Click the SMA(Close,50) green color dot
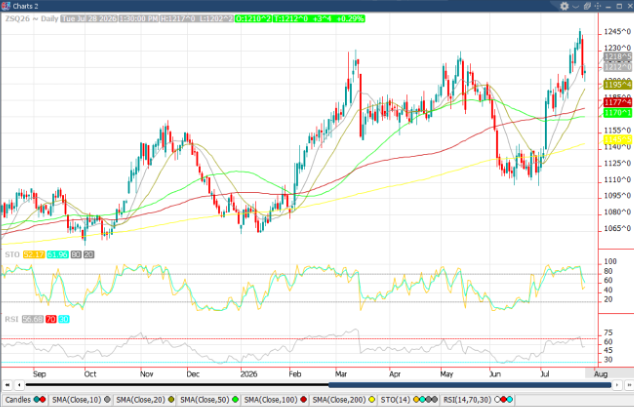The width and height of the screenshot is (634, 408). pos(235,400)
